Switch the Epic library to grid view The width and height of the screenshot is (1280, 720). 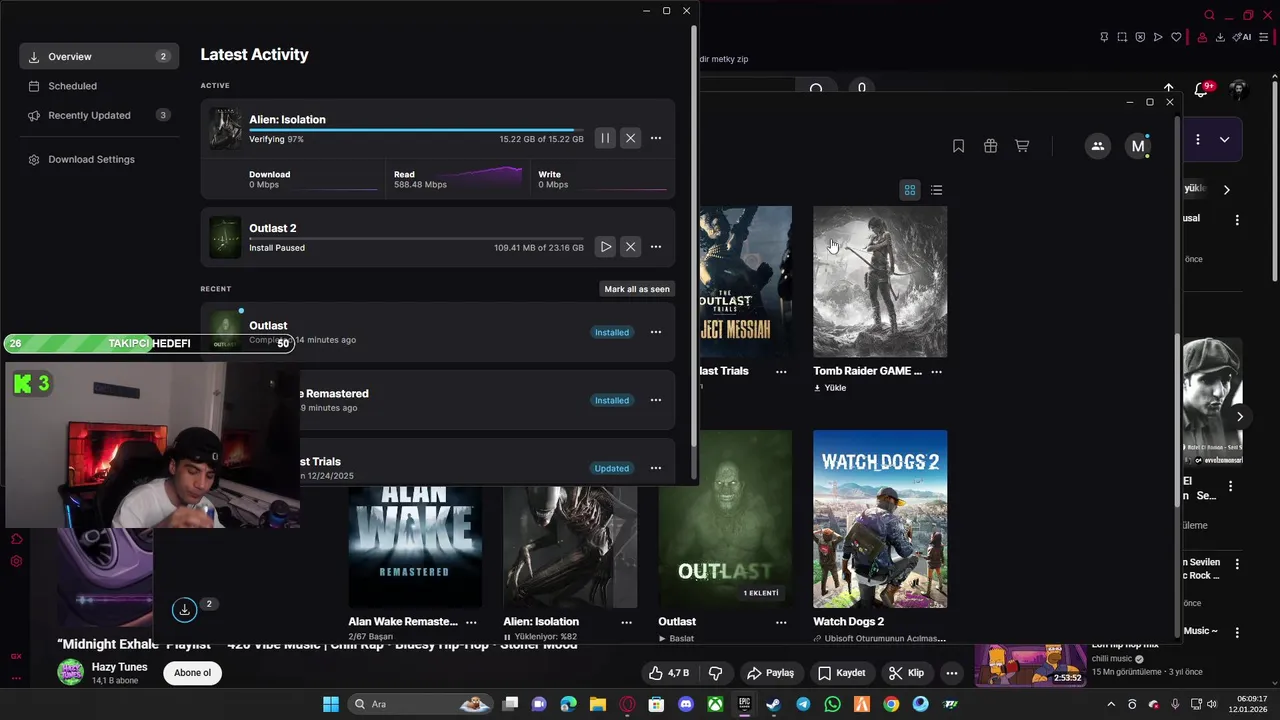click(x=910, y=190)
